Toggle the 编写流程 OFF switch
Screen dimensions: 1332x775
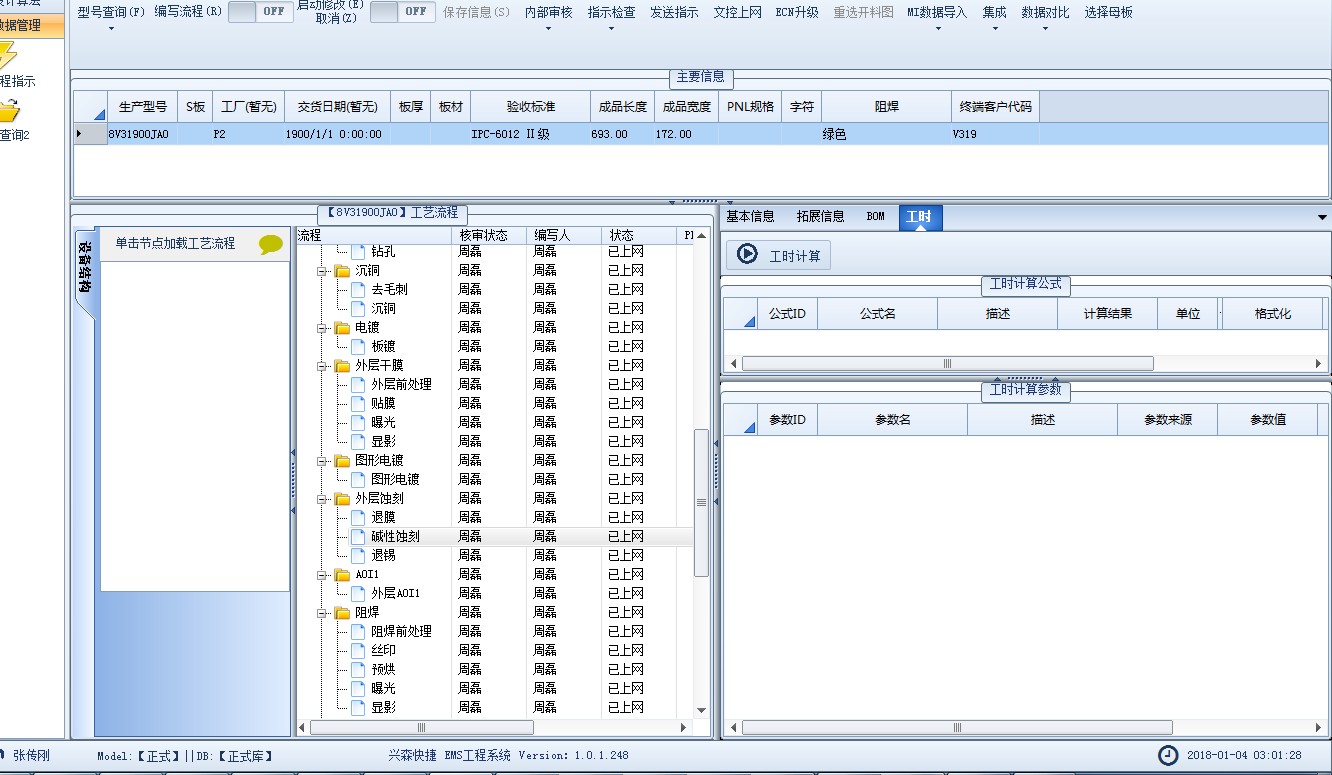261,12
